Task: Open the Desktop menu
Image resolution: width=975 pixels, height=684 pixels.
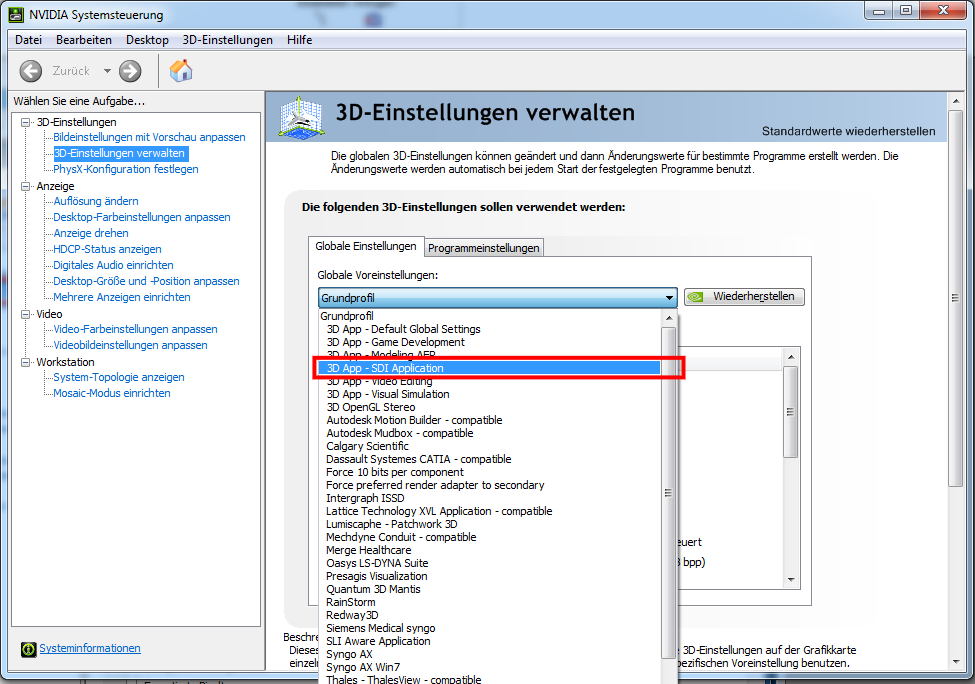Action: pos(147,40)
